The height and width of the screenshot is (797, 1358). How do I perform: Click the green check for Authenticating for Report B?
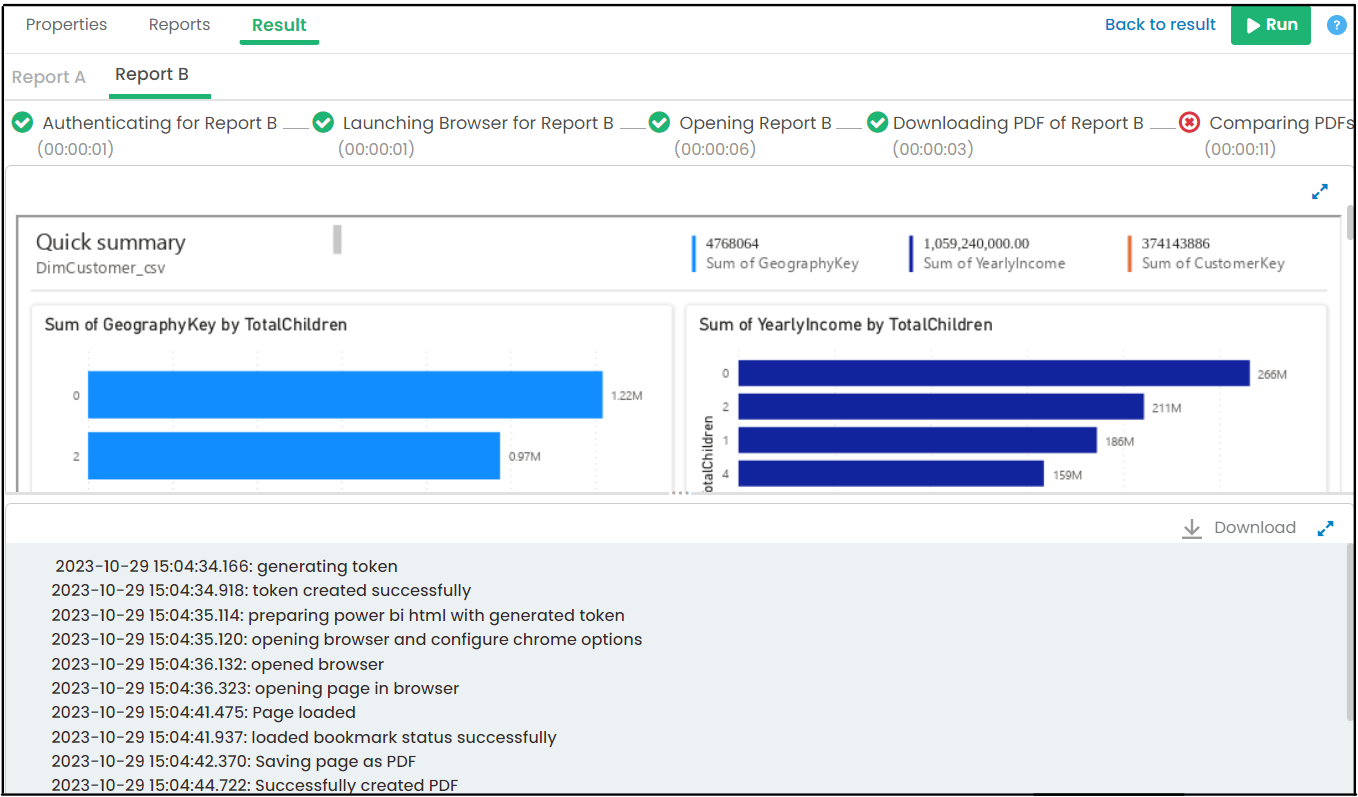click(x=23, y=122)
